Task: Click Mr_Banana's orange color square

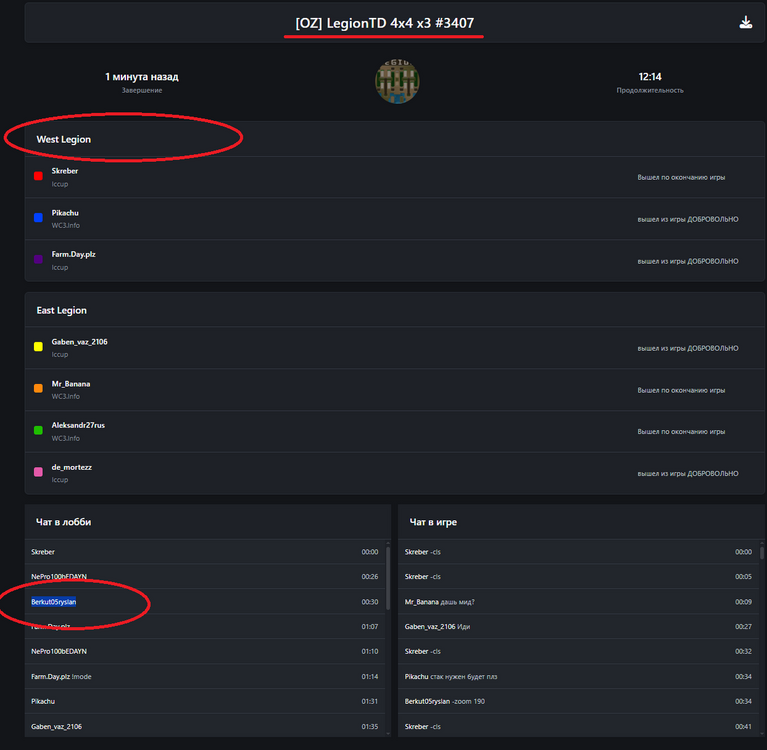Action: point(38,388)
